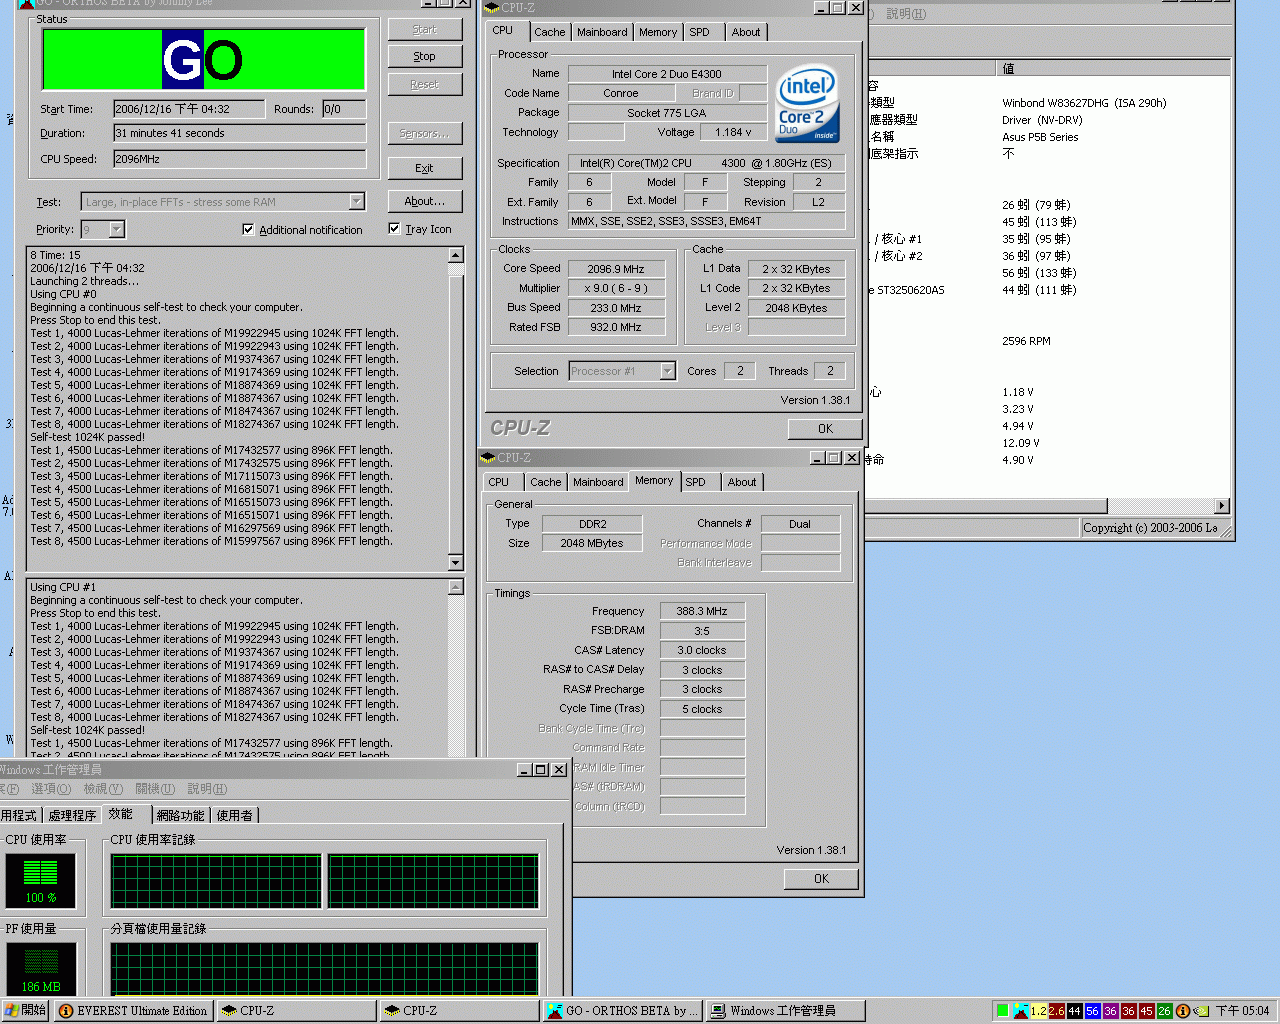Click scroll-up arrow of CPU #0 log
Viewport: 1280px width, 1024px height.
(x=456, y=255)
